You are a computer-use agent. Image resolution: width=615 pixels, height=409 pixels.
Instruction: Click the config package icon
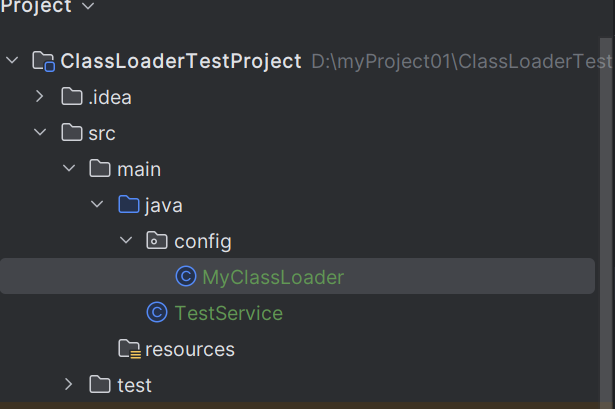[x=157, y=241]
